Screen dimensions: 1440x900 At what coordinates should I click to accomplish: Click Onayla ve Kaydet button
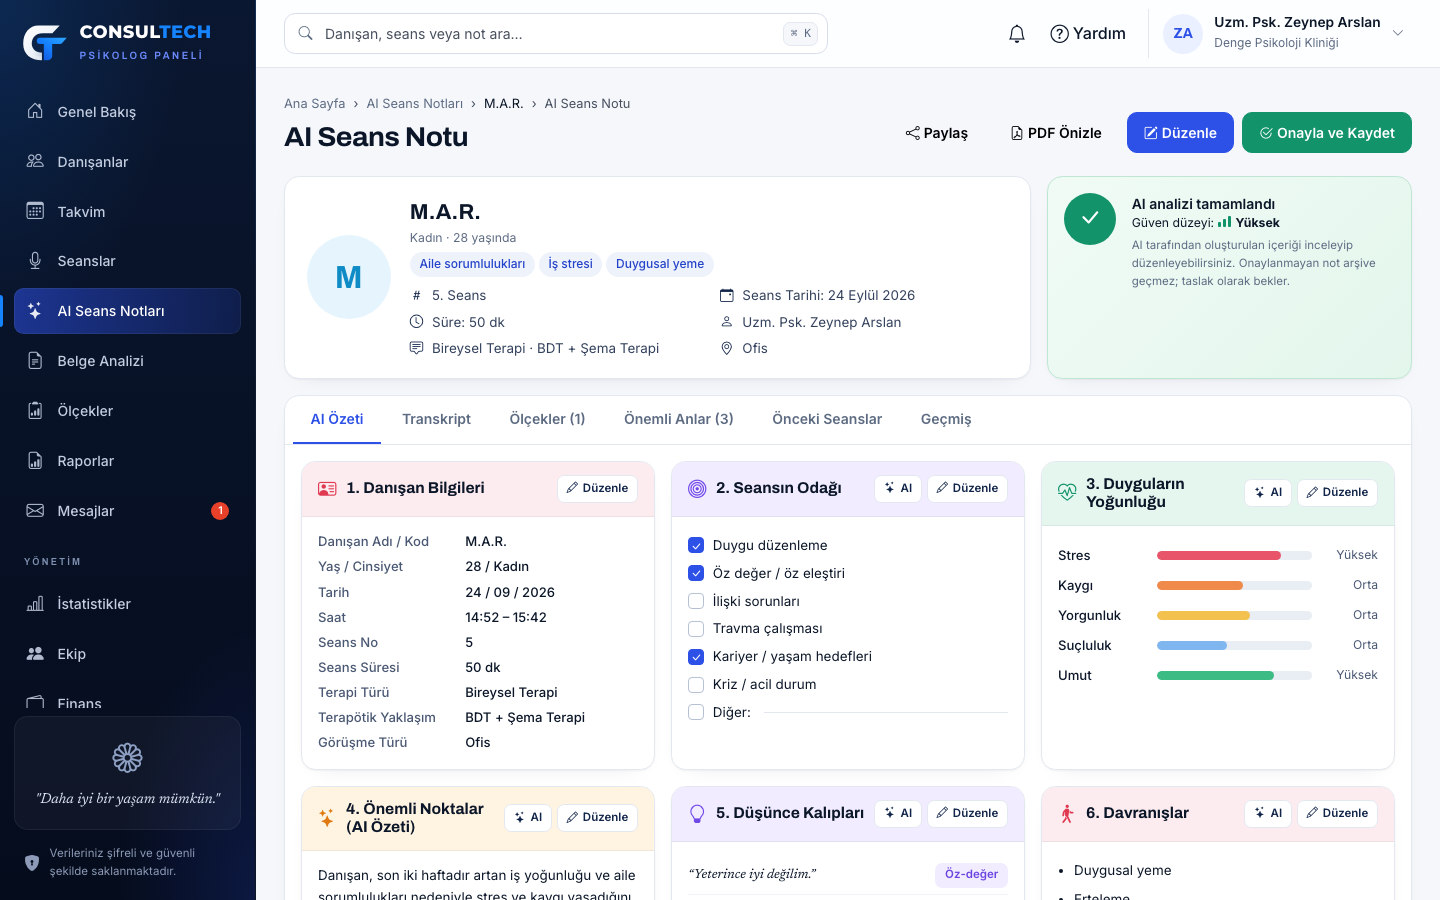[1327, 133]
